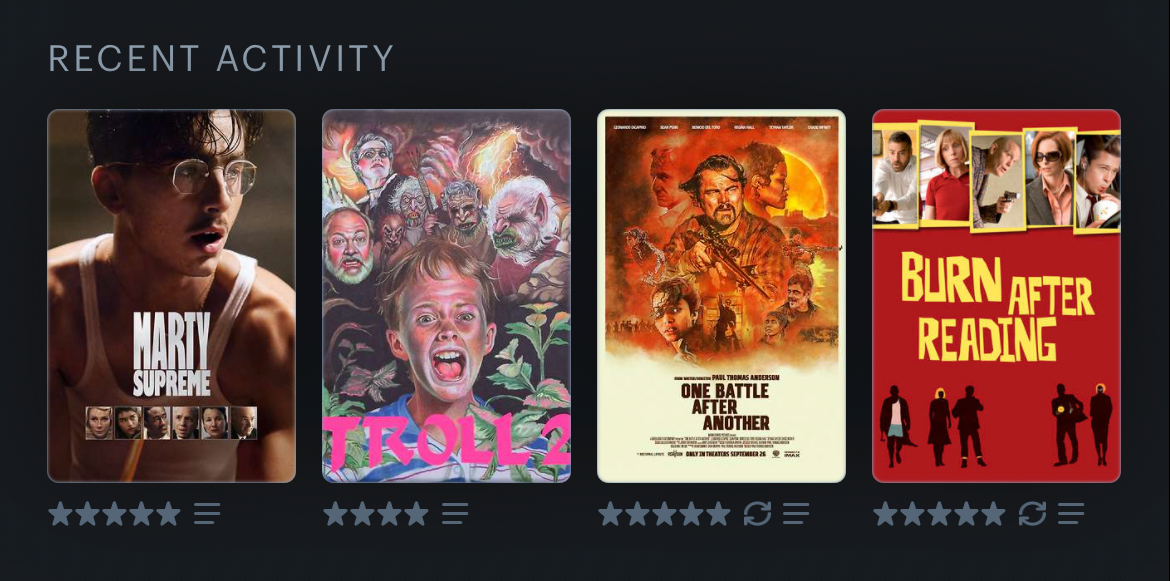
Task: Click the fifth star under Burn After Reading
Action: click(993, 513)
